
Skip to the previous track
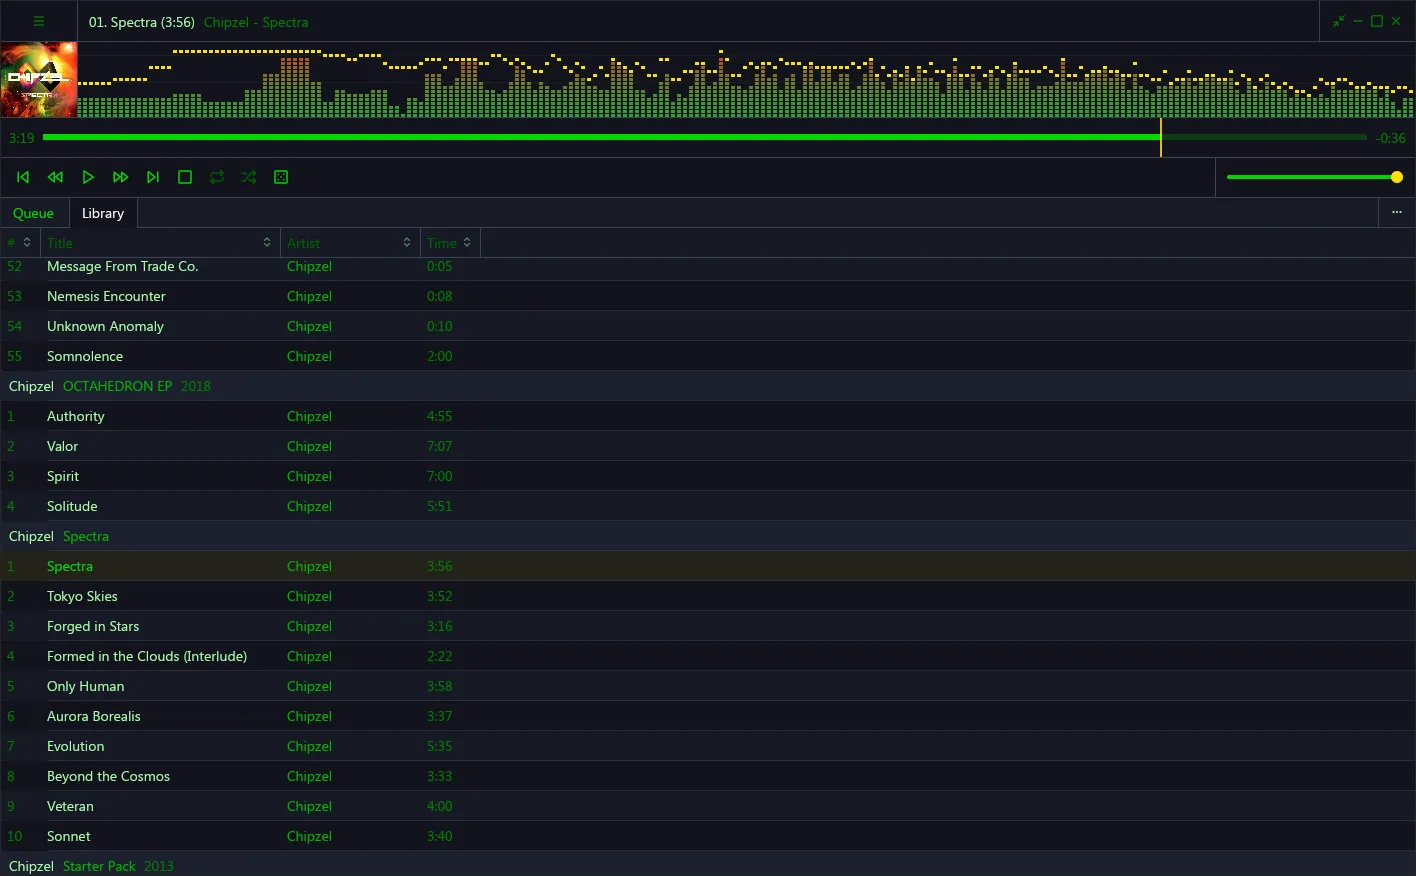click(x=23, y=177)
